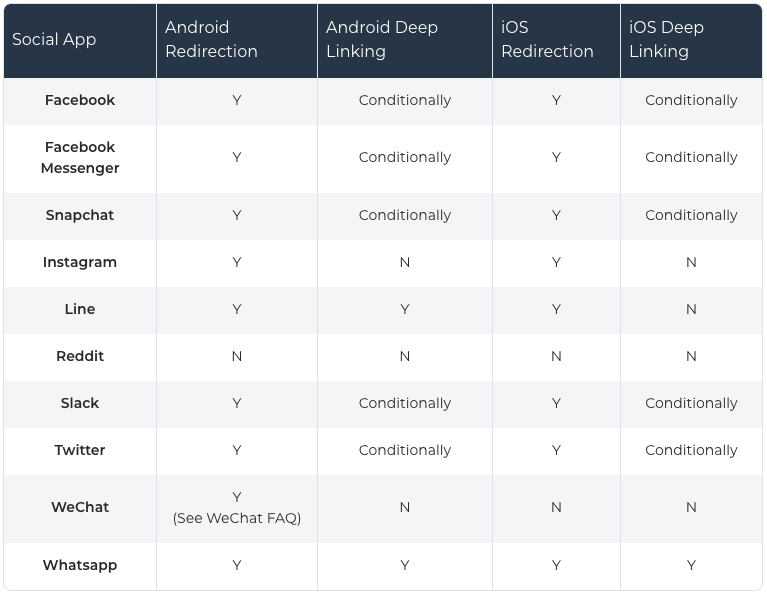This screenshot has width=767, height=594.
Task: Click the Snapchat row label
Action: coord(80,215)
